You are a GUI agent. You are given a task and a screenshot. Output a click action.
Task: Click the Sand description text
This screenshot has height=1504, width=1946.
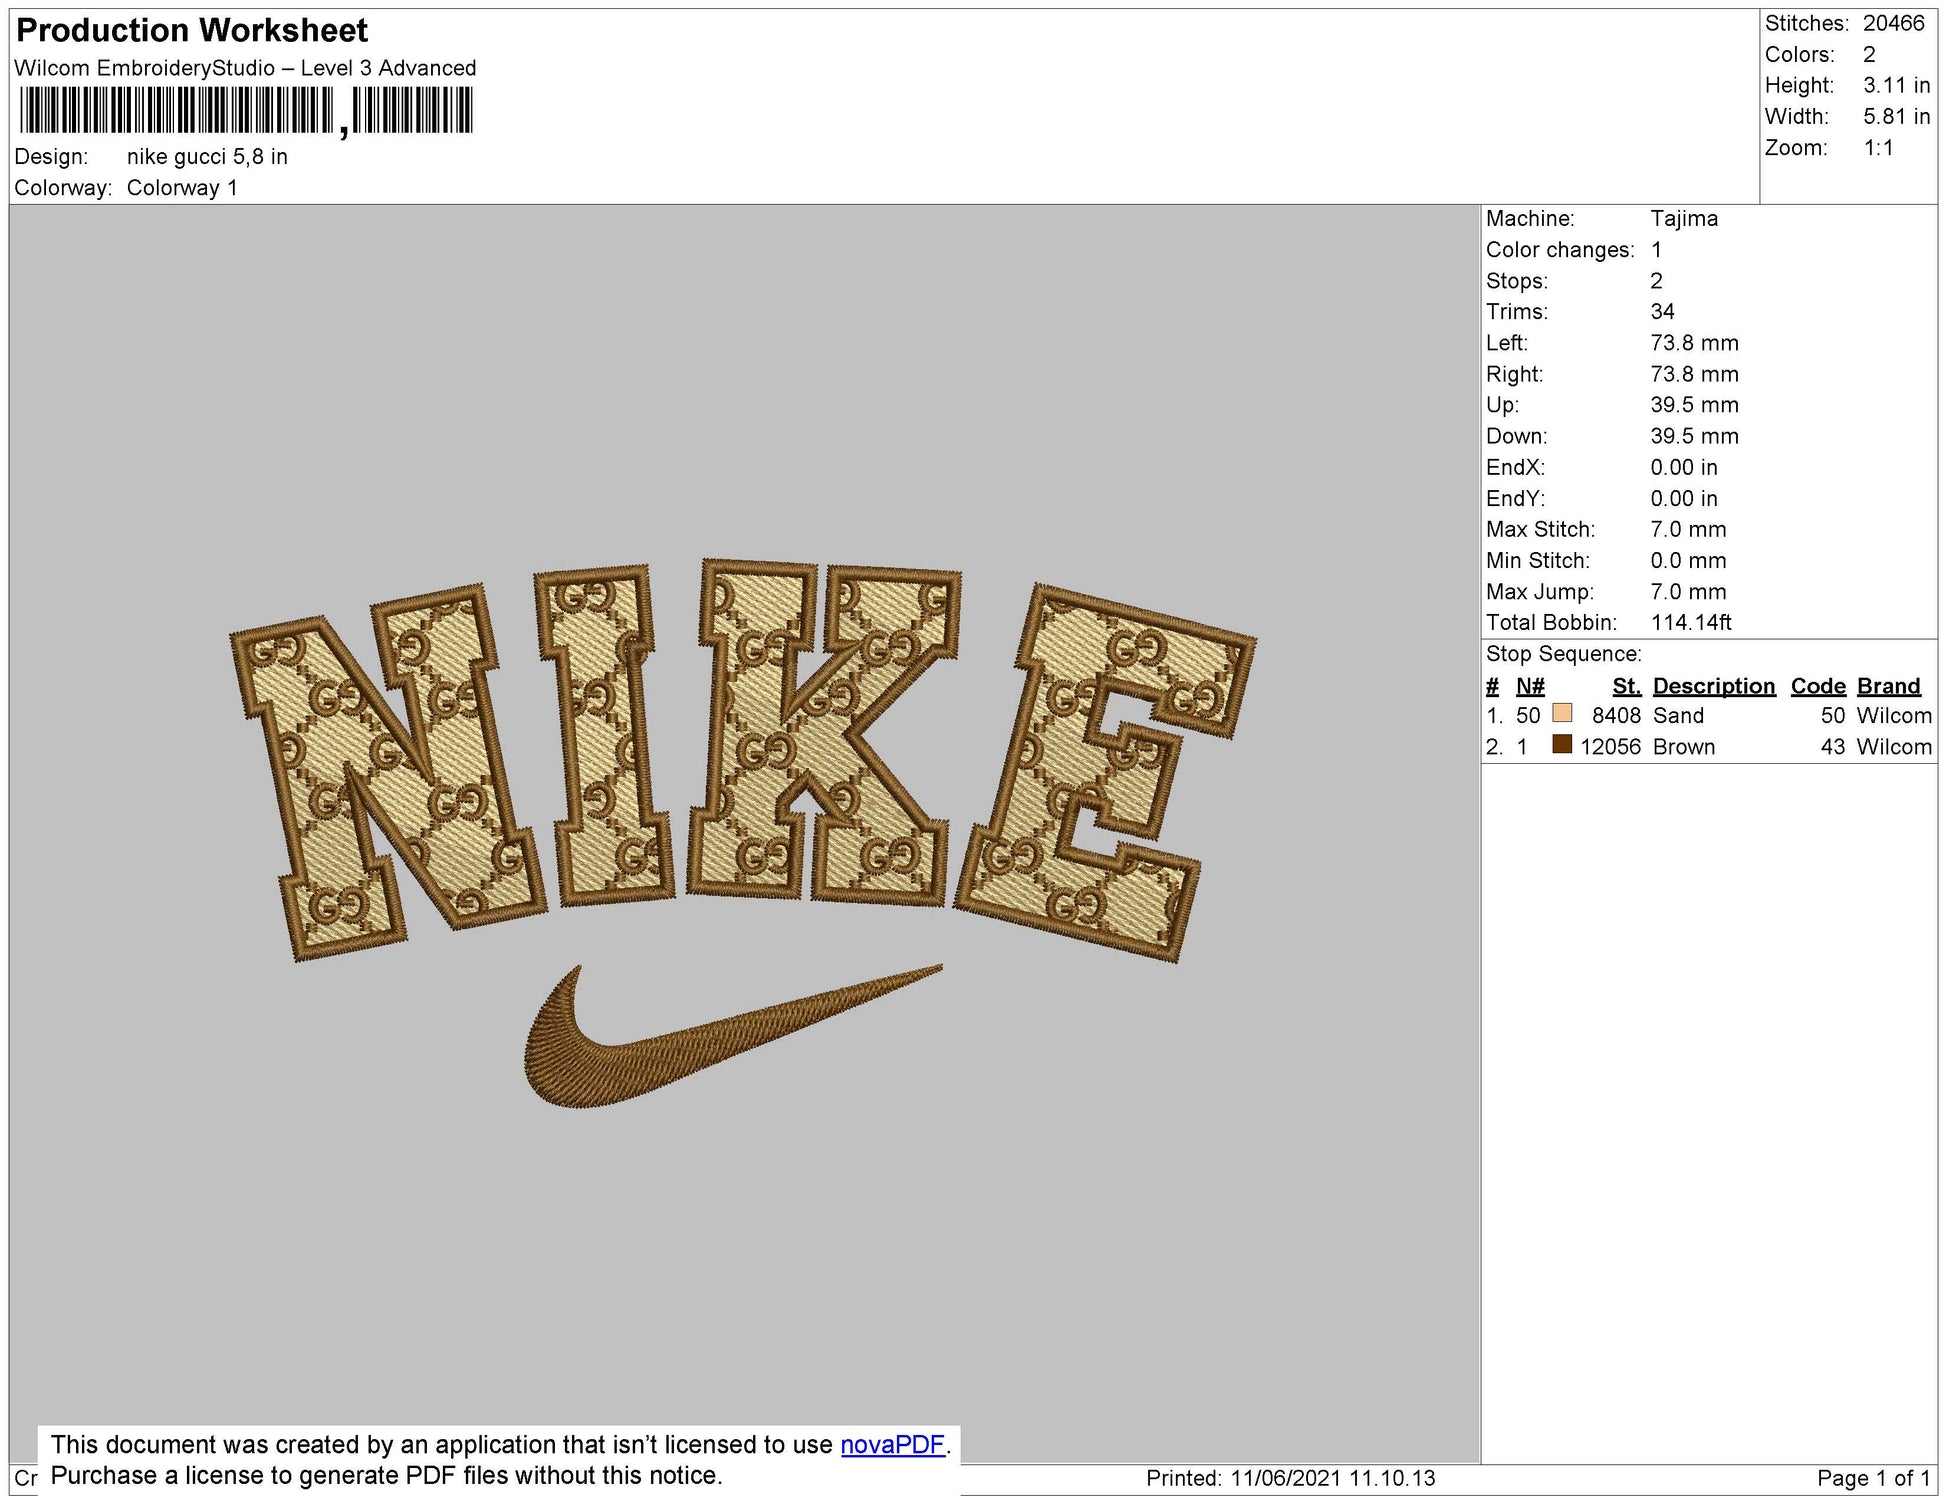[1678, 716]
